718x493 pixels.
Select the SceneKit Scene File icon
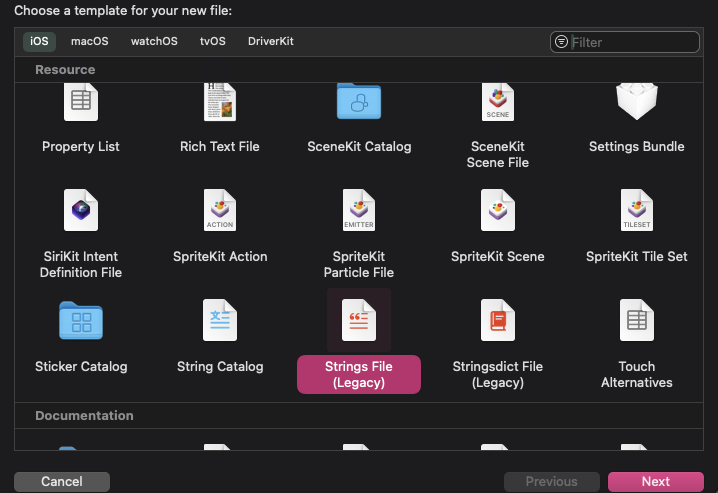point(498,102)
